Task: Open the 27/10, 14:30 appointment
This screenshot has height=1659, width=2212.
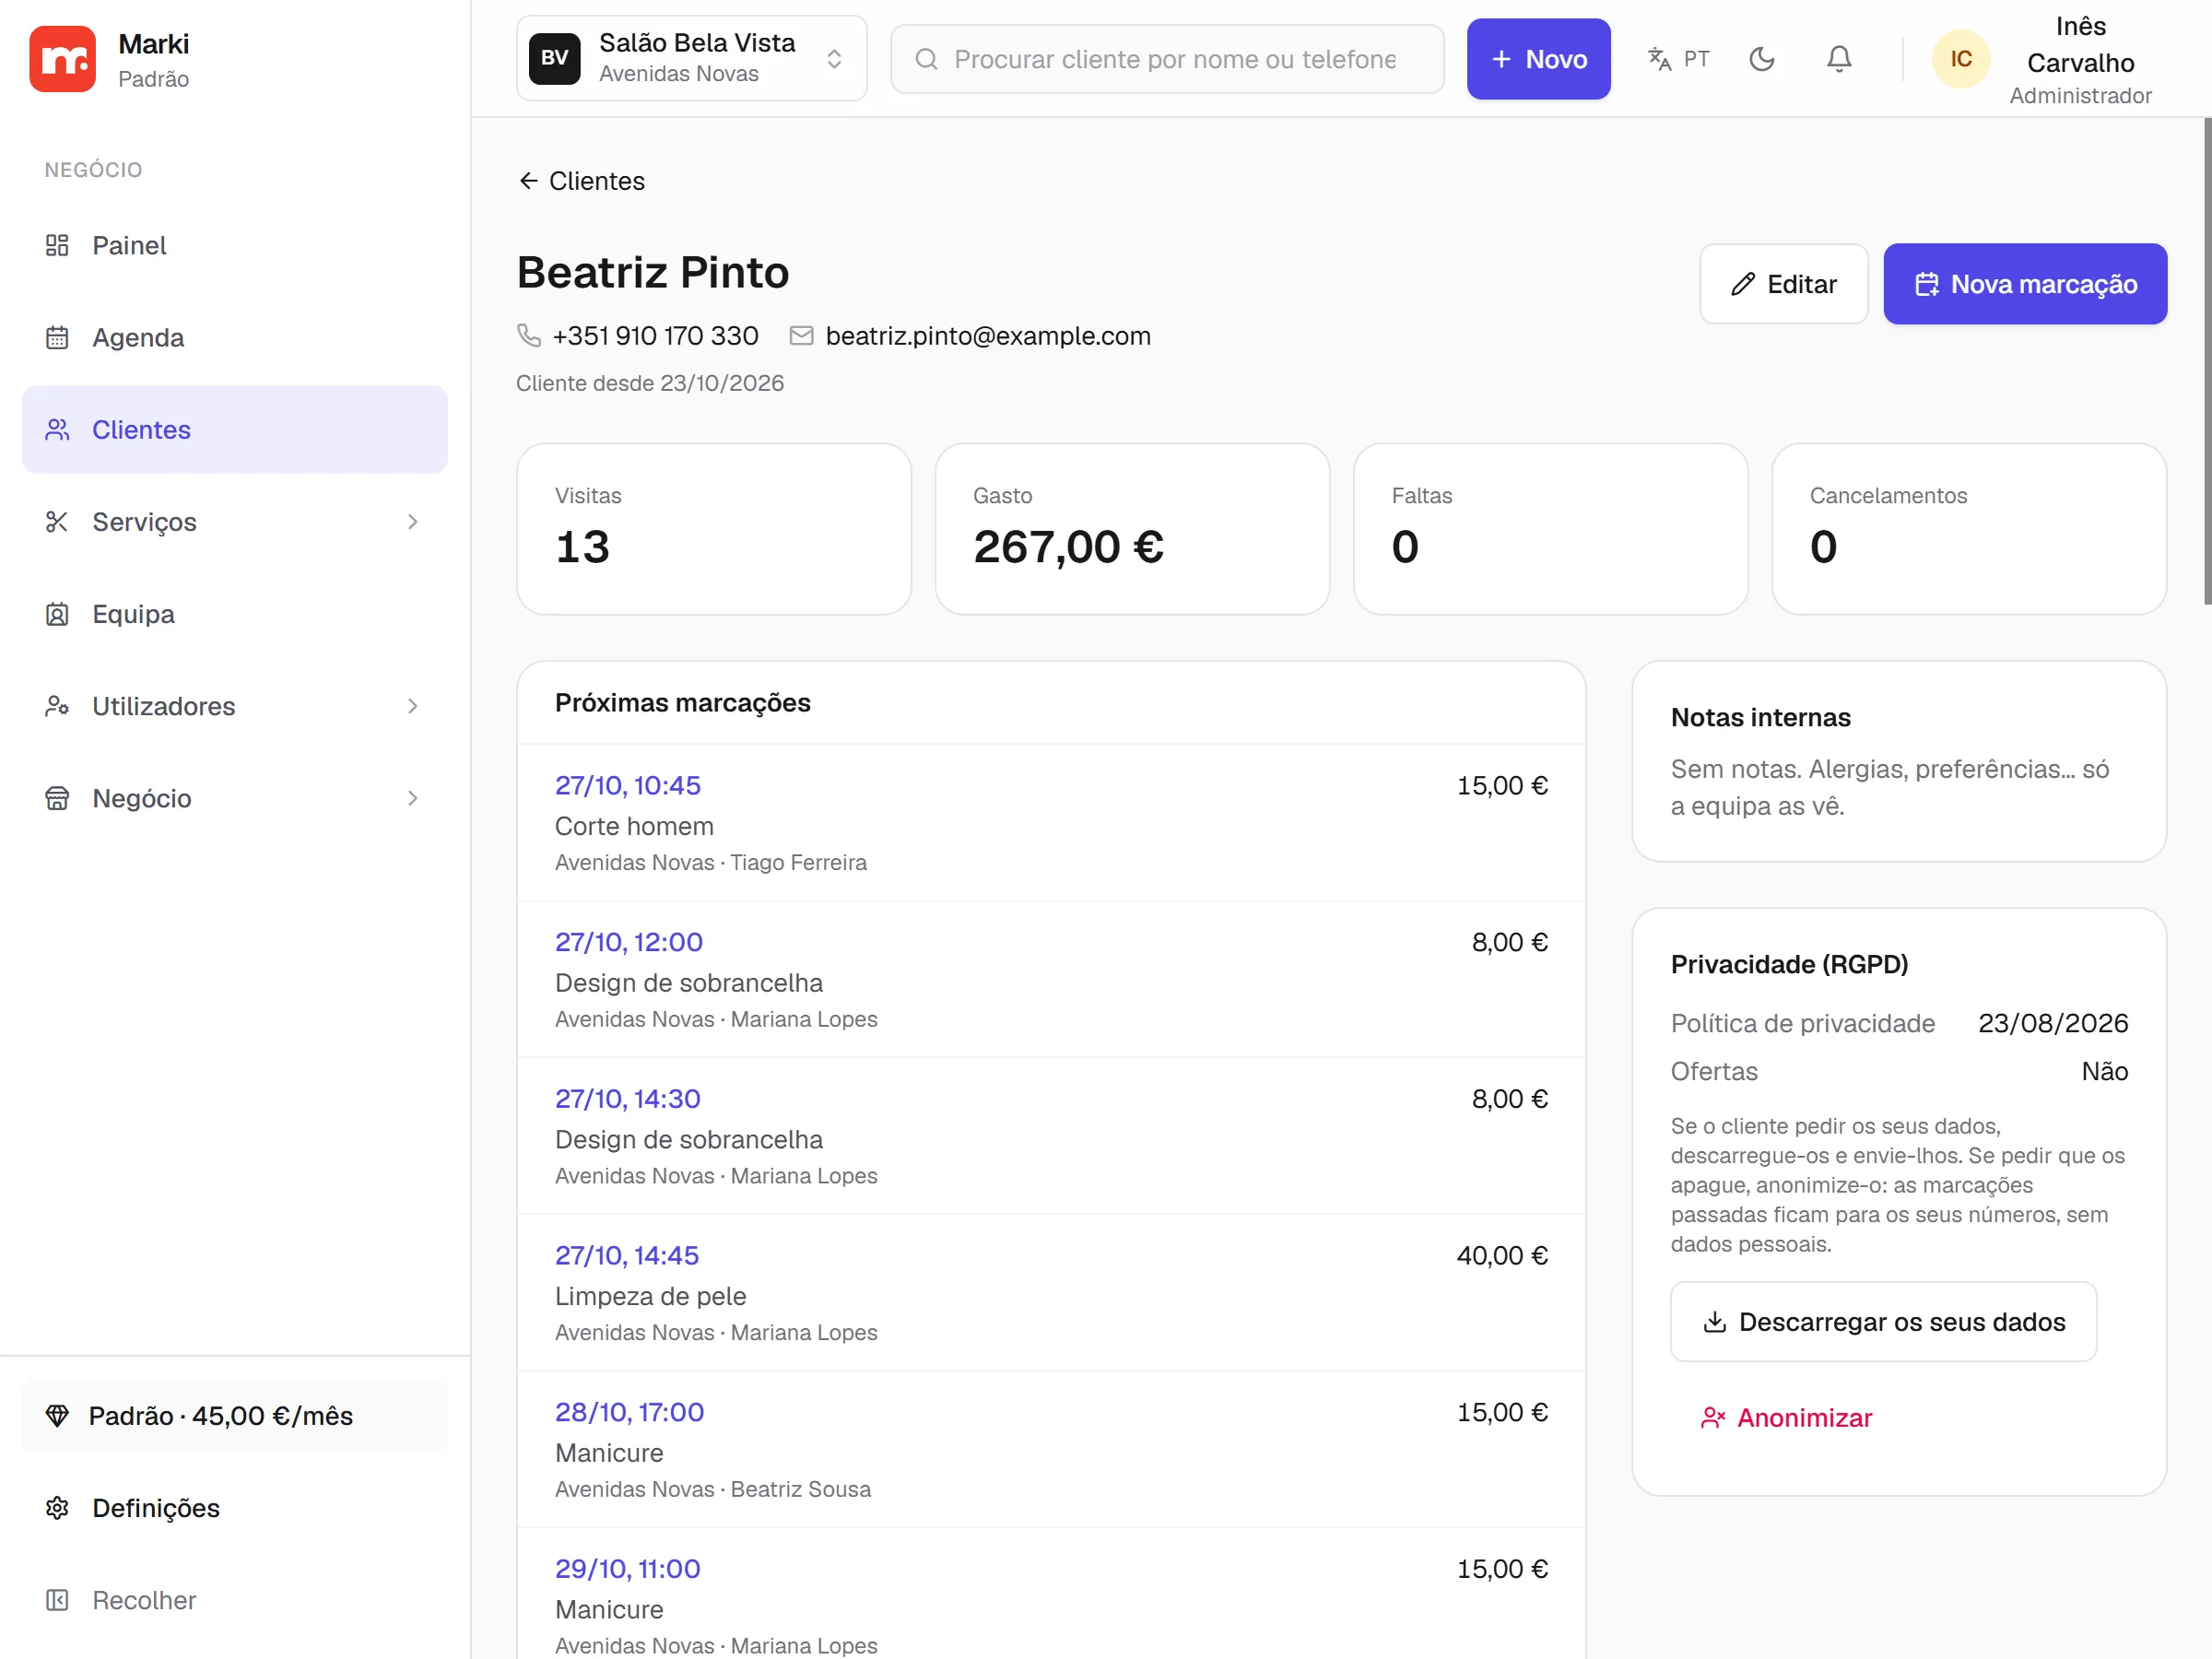Action: click(1051, 1136)
